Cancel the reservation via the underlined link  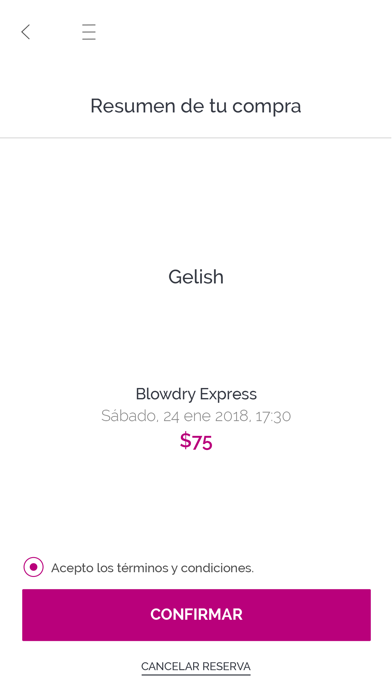(196, 667)
